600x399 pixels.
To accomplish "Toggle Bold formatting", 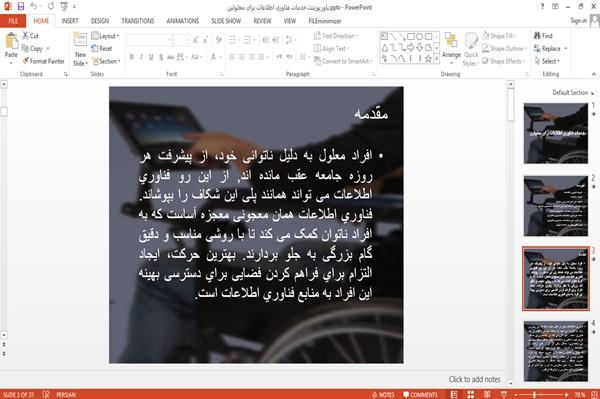I will pyautogui.click(x=132, y=57).
